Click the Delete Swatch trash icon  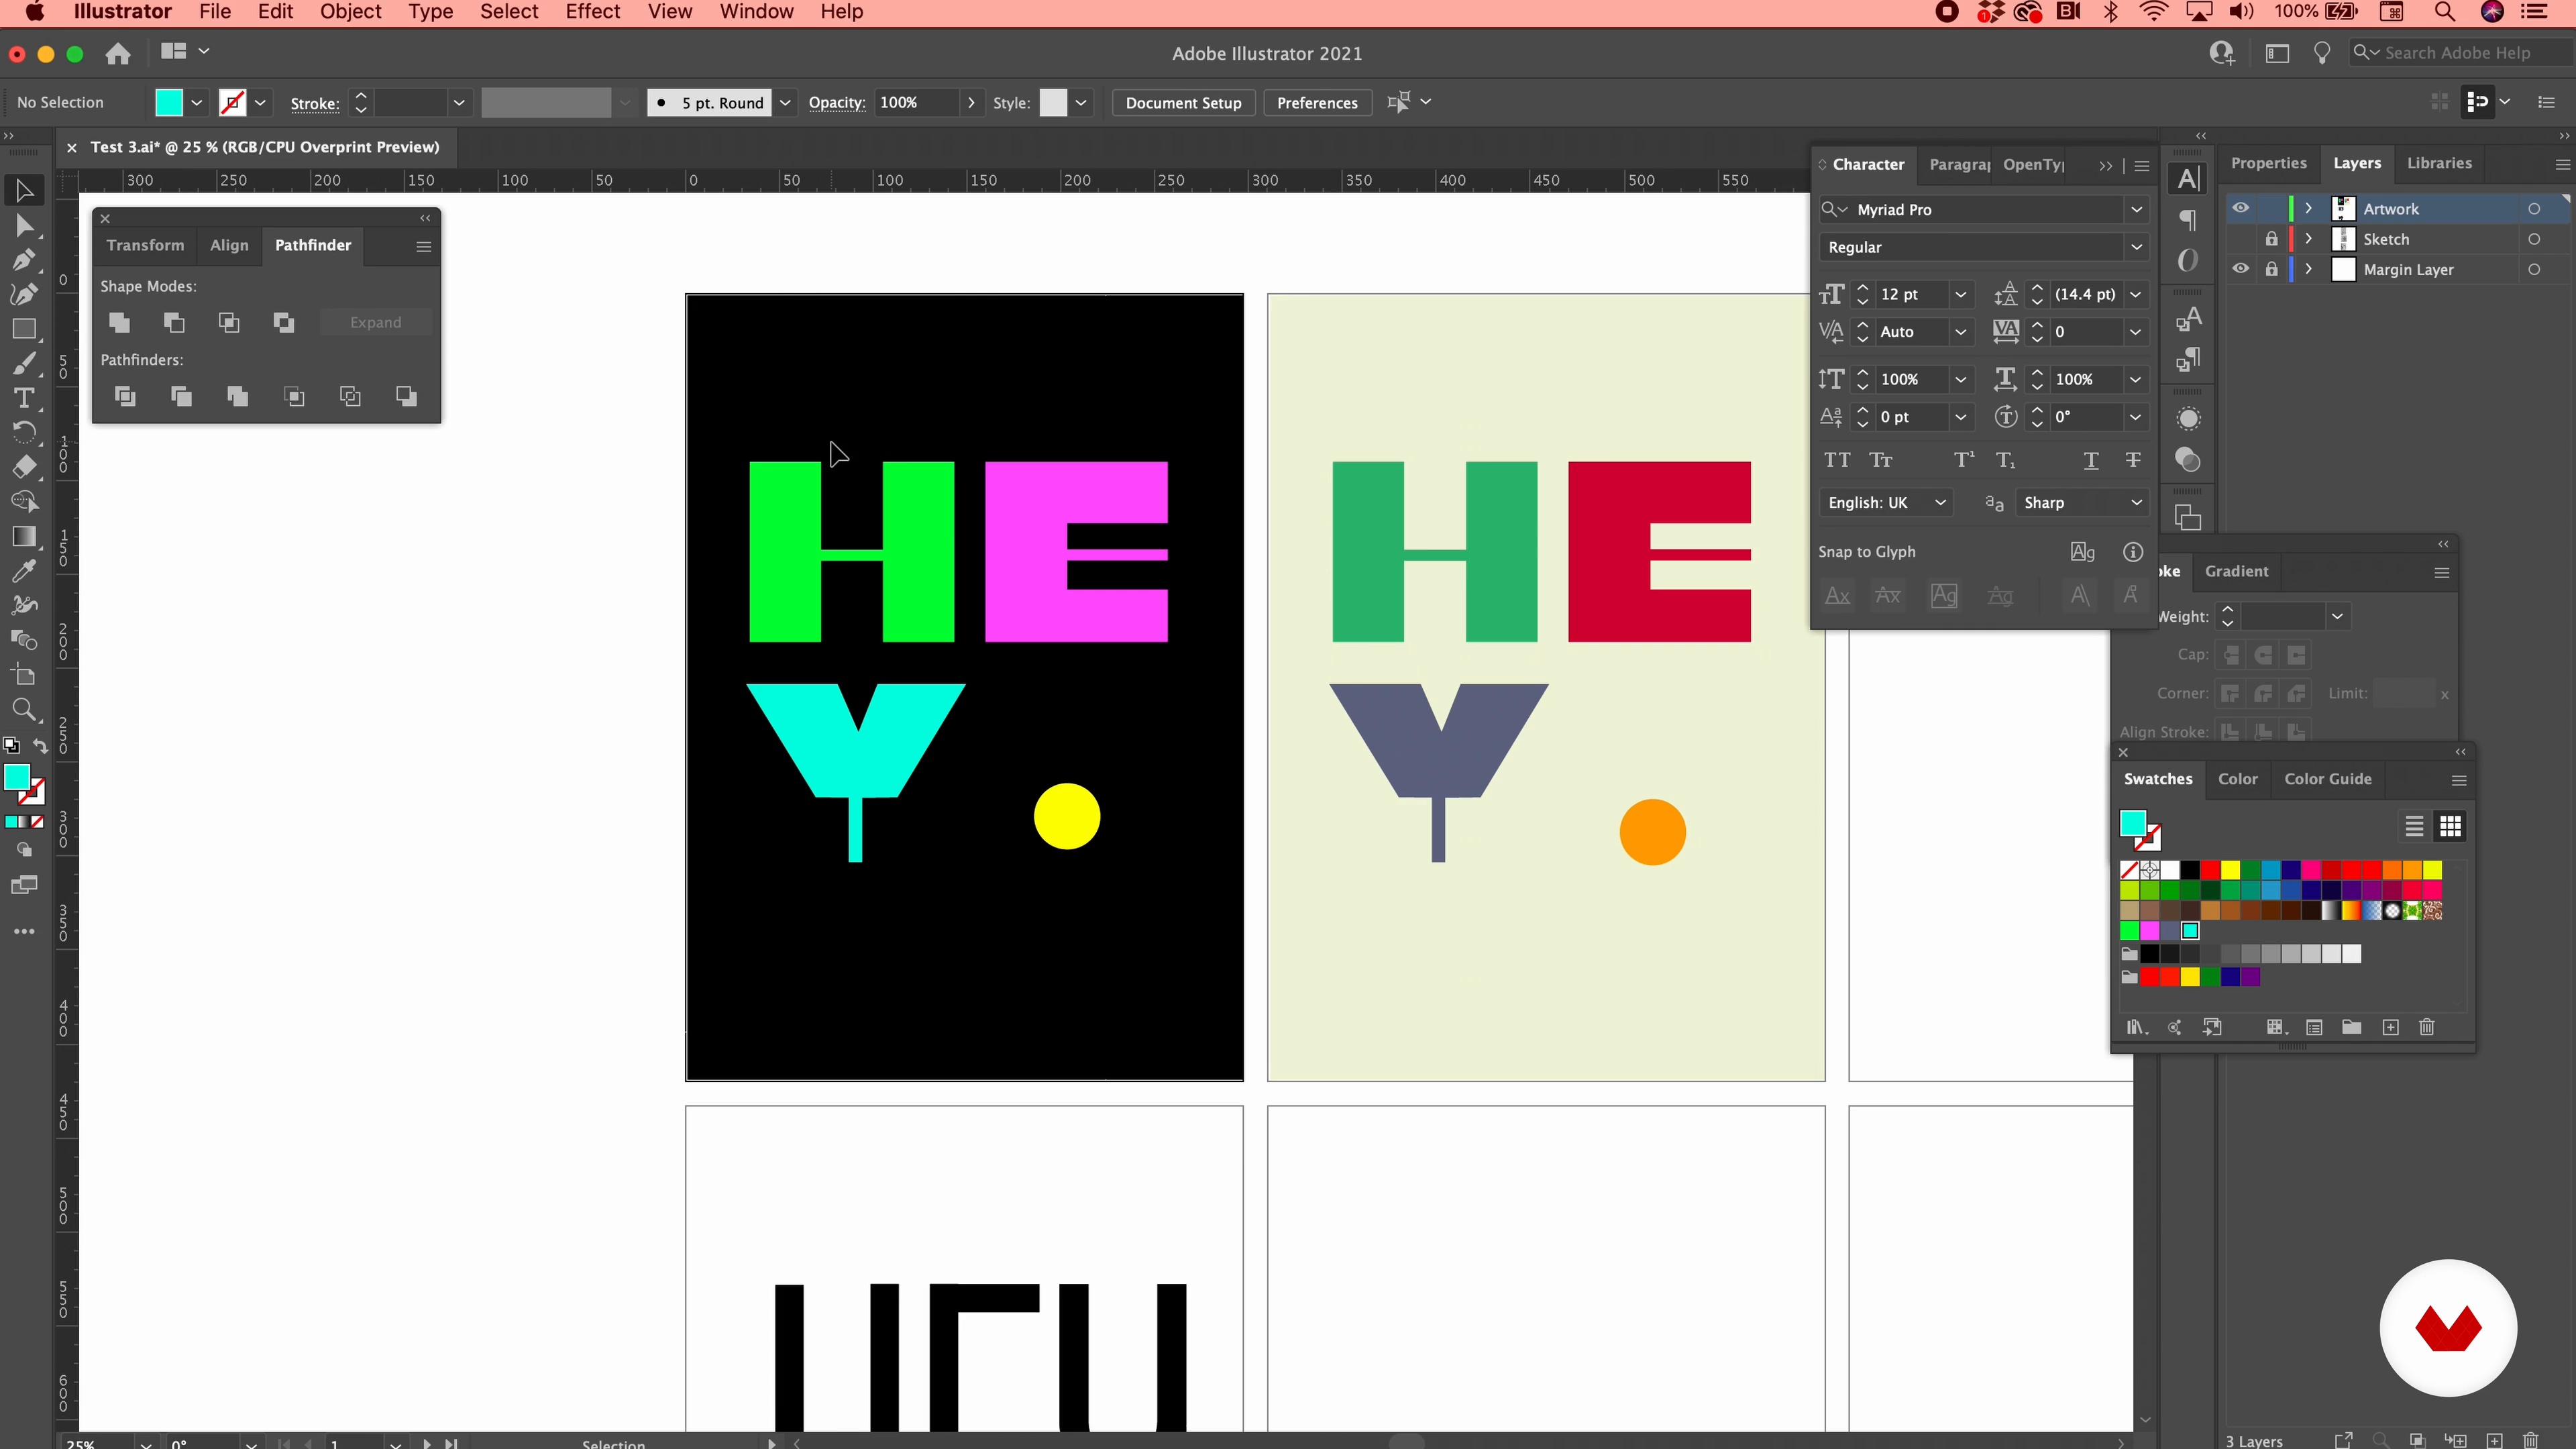(2427, 1027)
